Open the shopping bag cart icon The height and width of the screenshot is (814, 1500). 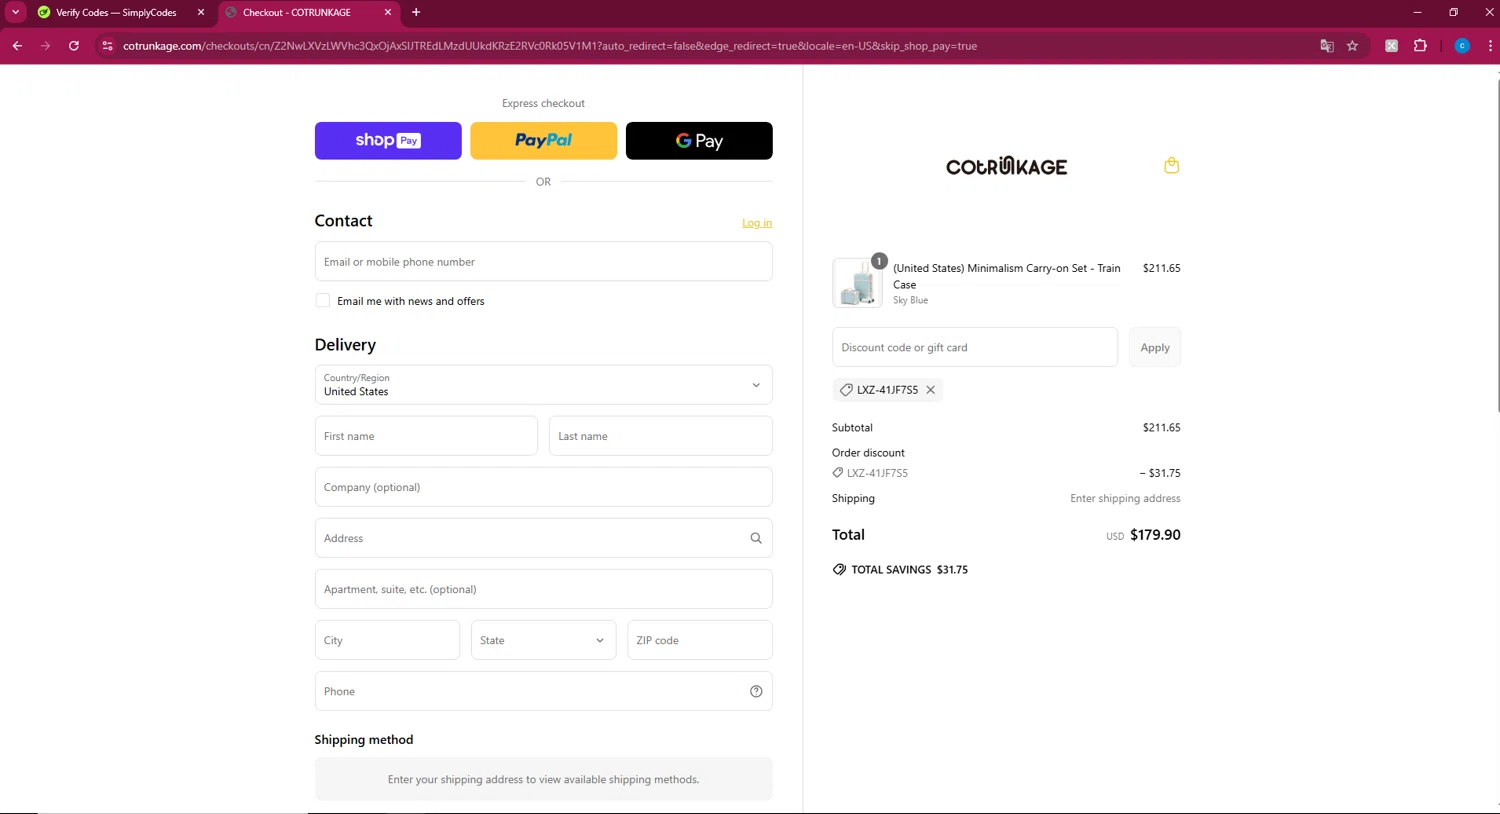click(1171, 166)
